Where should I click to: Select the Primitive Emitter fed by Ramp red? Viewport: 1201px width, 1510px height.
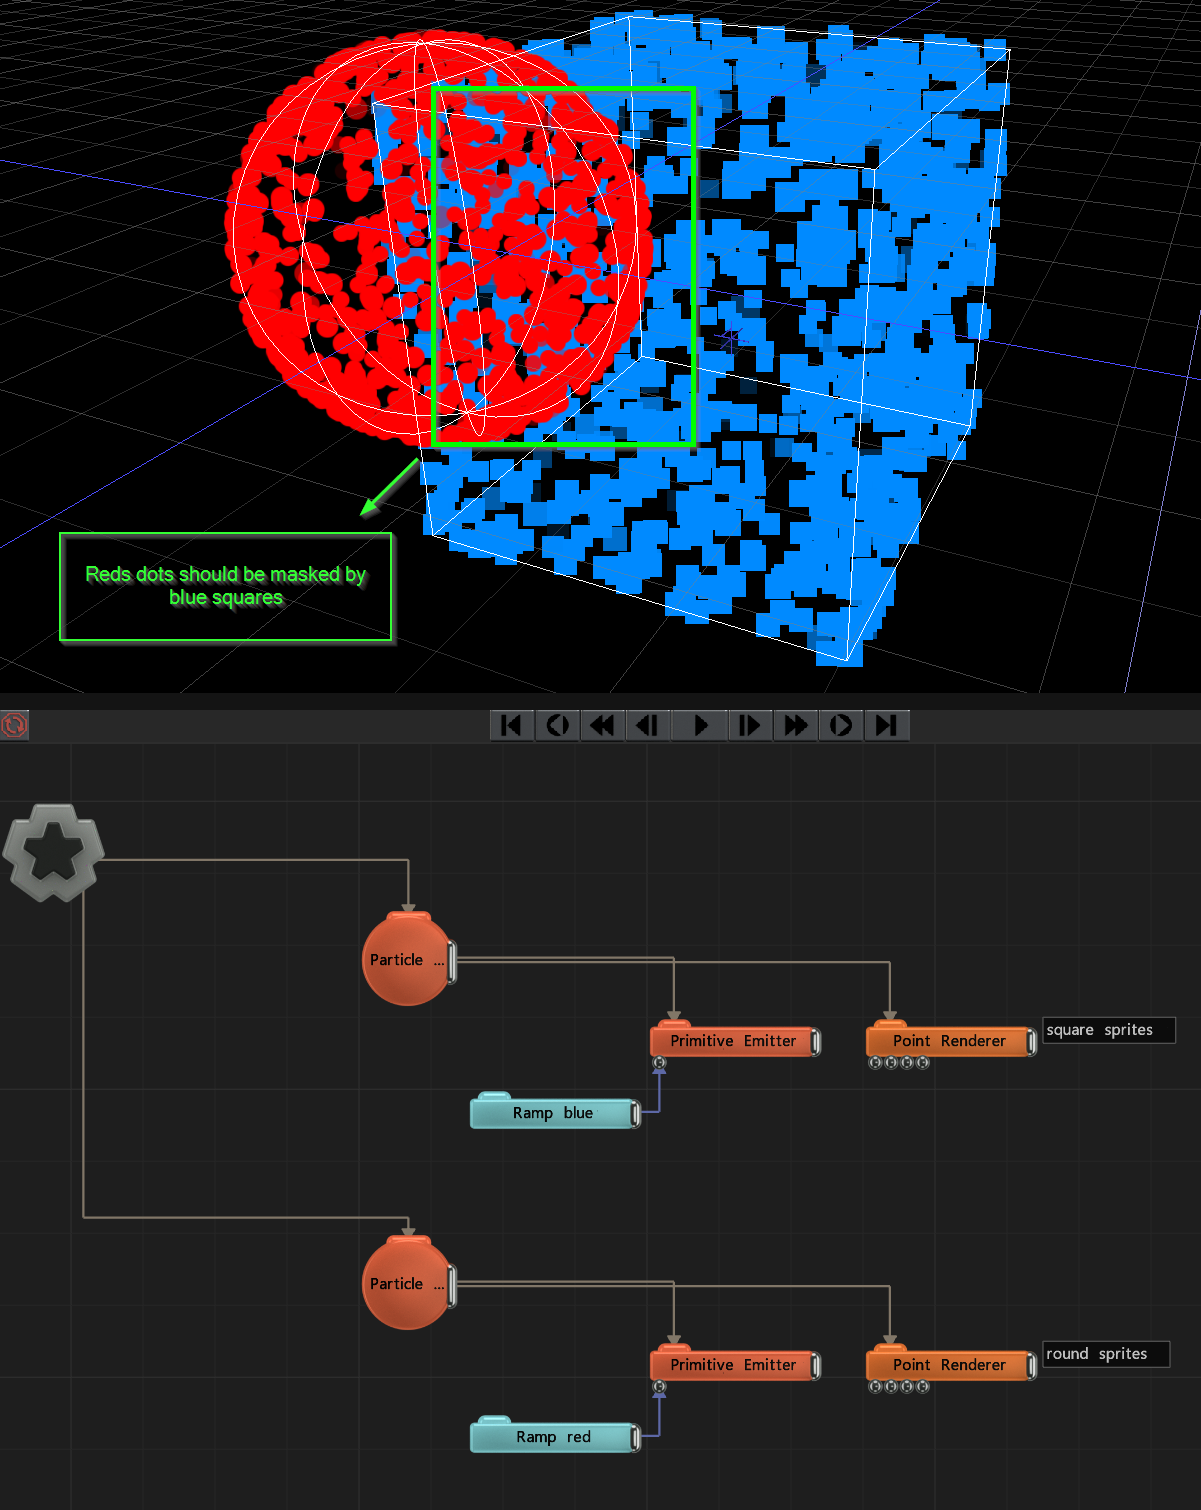pos(733,1365)
